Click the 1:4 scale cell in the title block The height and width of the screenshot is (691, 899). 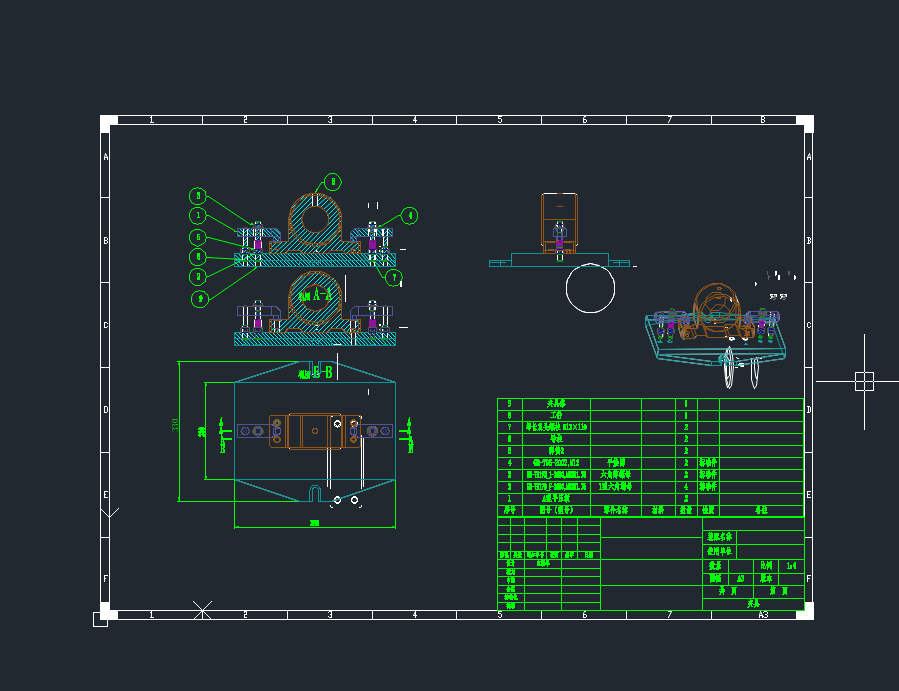pyautogui.click(x=791, y=565)
